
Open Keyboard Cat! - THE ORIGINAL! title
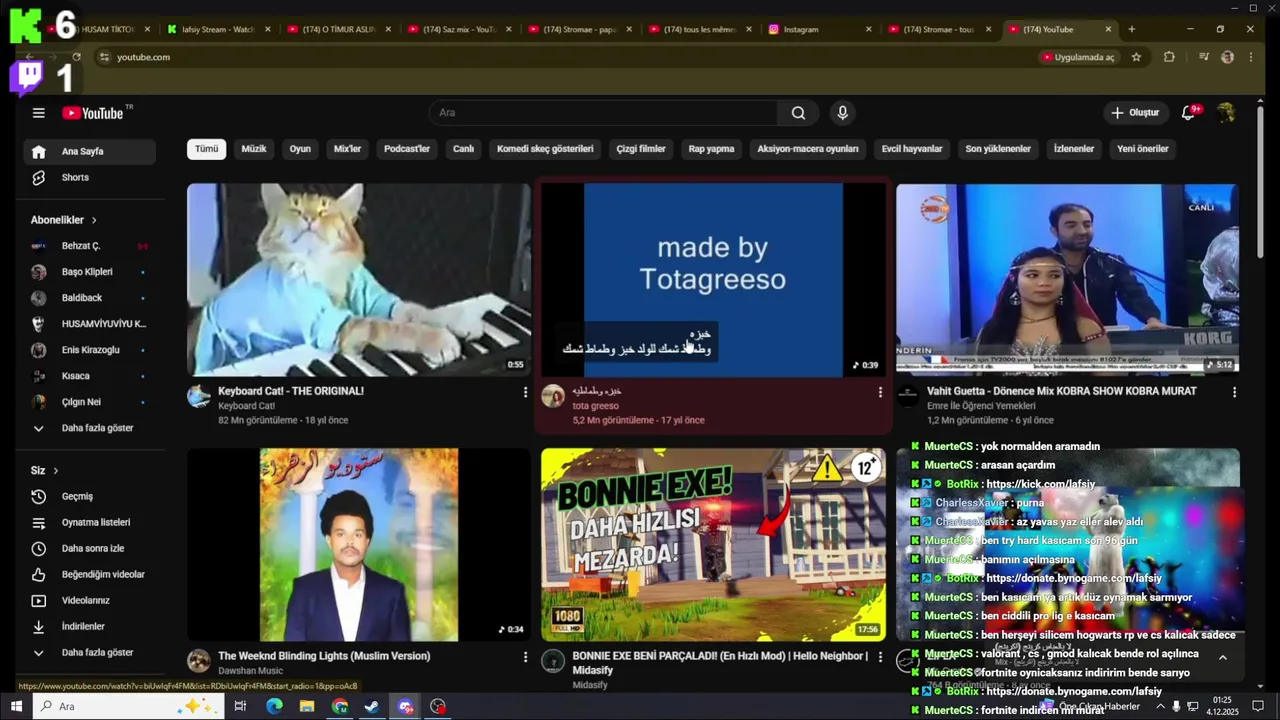point(291,391)
